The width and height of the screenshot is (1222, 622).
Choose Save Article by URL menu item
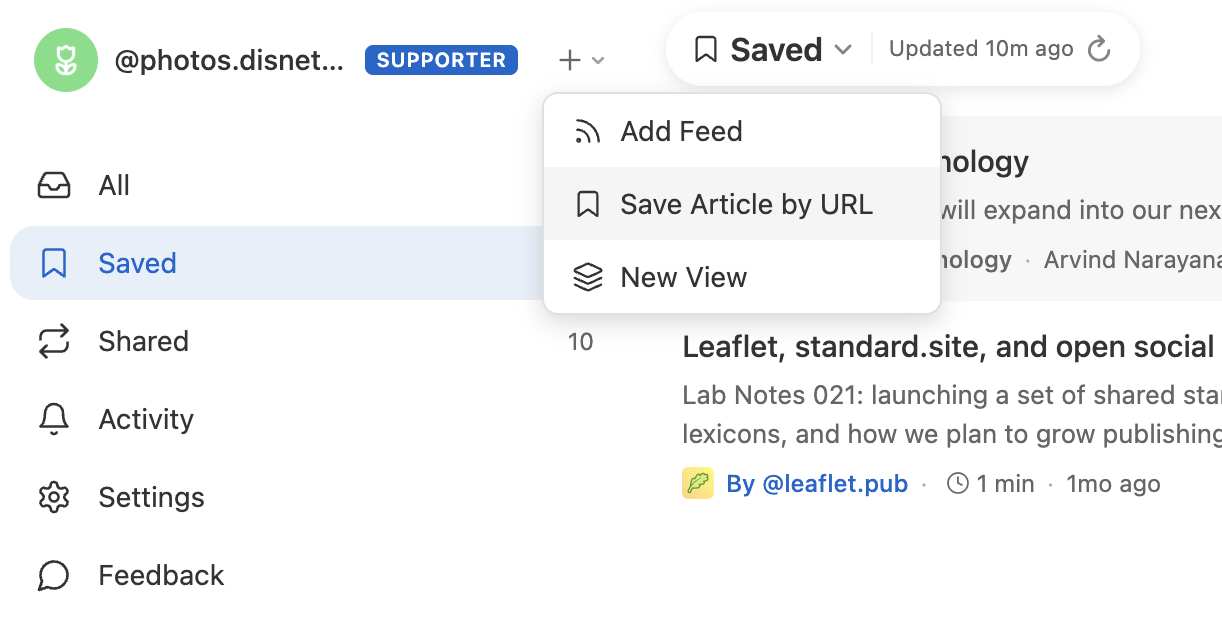(745, 205)
